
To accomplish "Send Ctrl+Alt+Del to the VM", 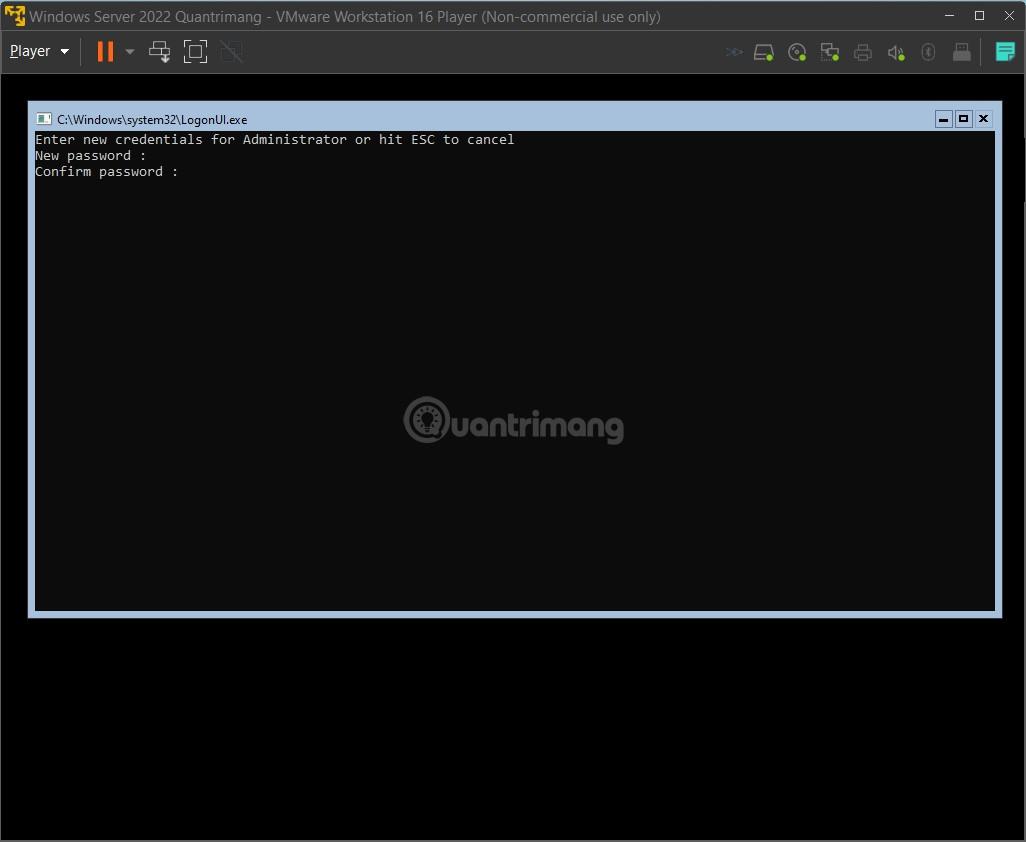I will click(159, 51).
